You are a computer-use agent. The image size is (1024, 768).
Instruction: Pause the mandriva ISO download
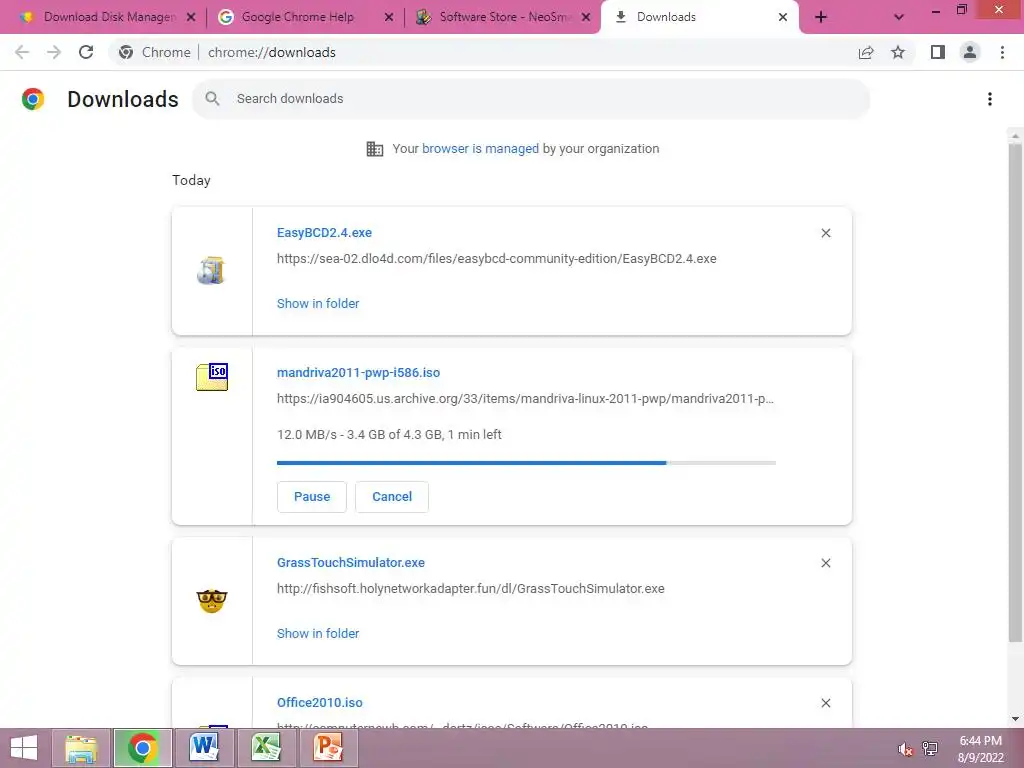[312, 497]
